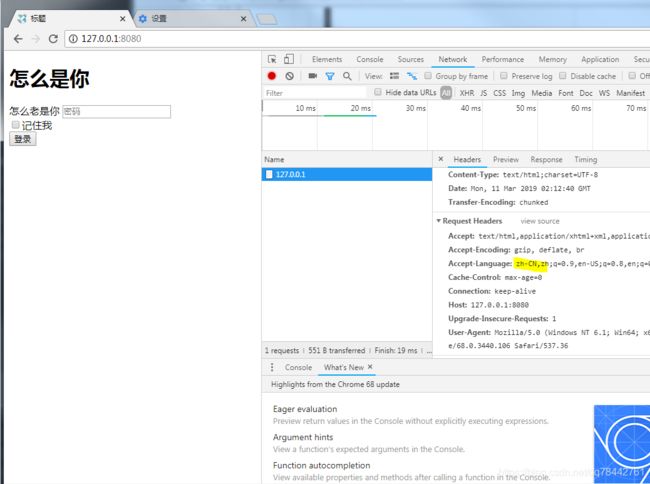
Task: Open the Elements panel tab
Action: click(327, 59)
